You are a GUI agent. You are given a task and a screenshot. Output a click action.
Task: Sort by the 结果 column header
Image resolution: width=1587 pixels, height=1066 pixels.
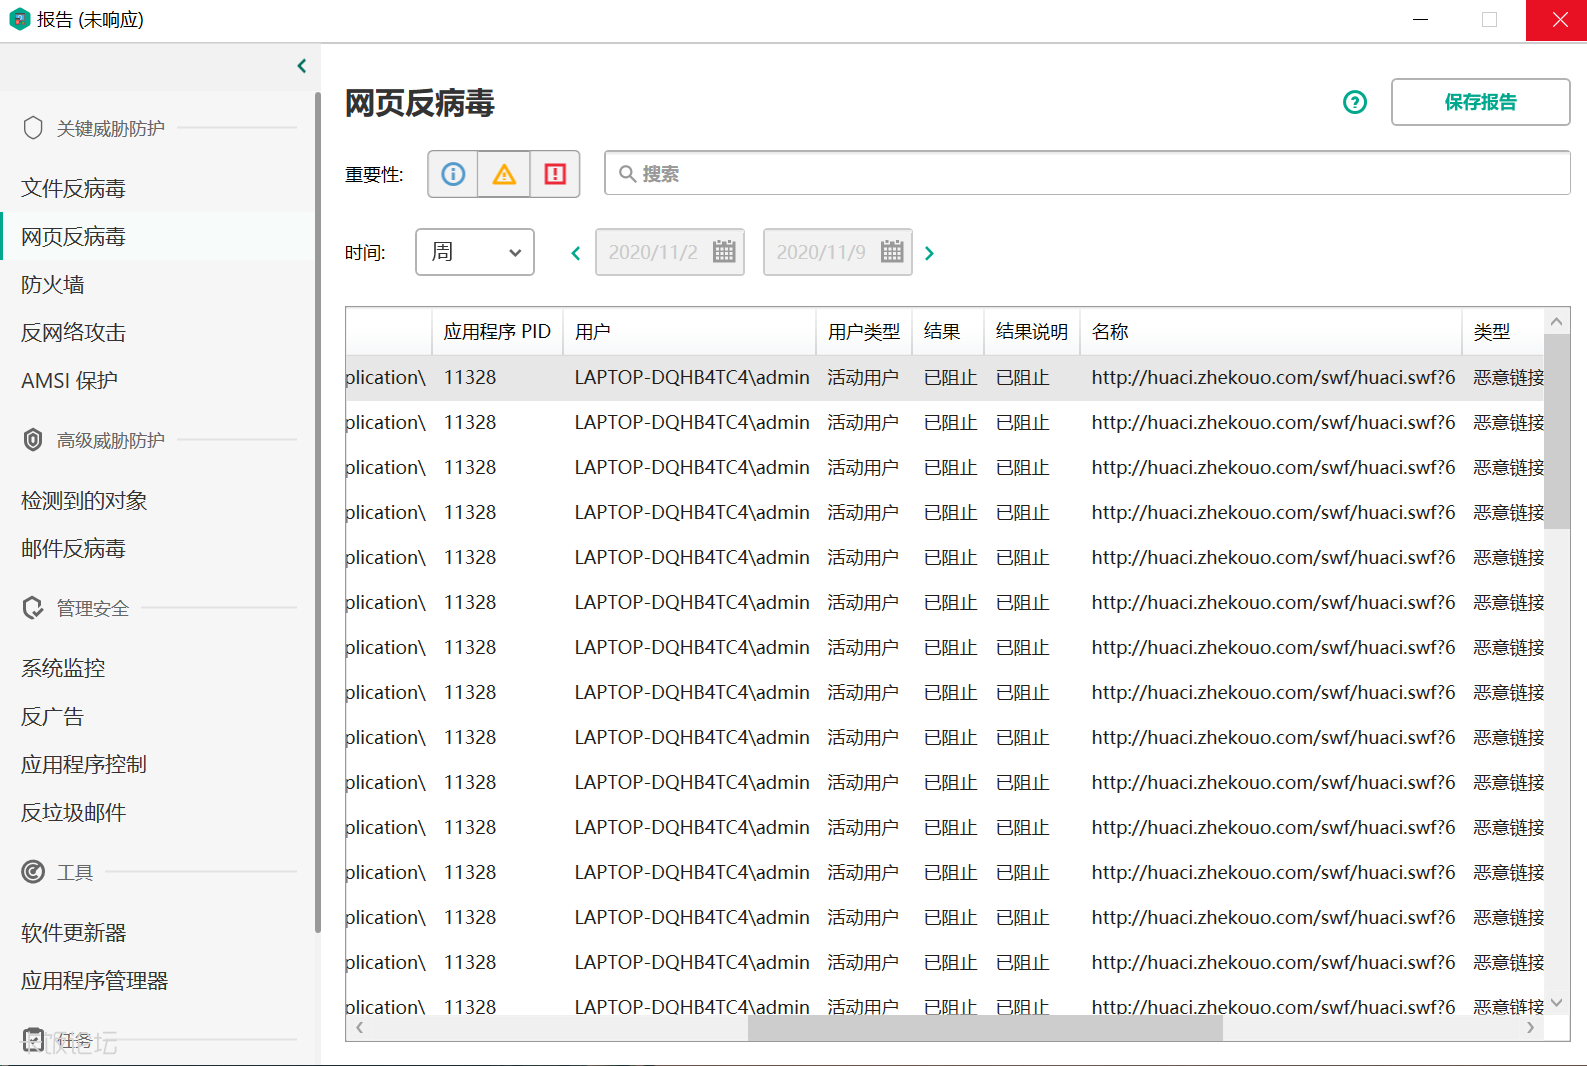(947, 331)
